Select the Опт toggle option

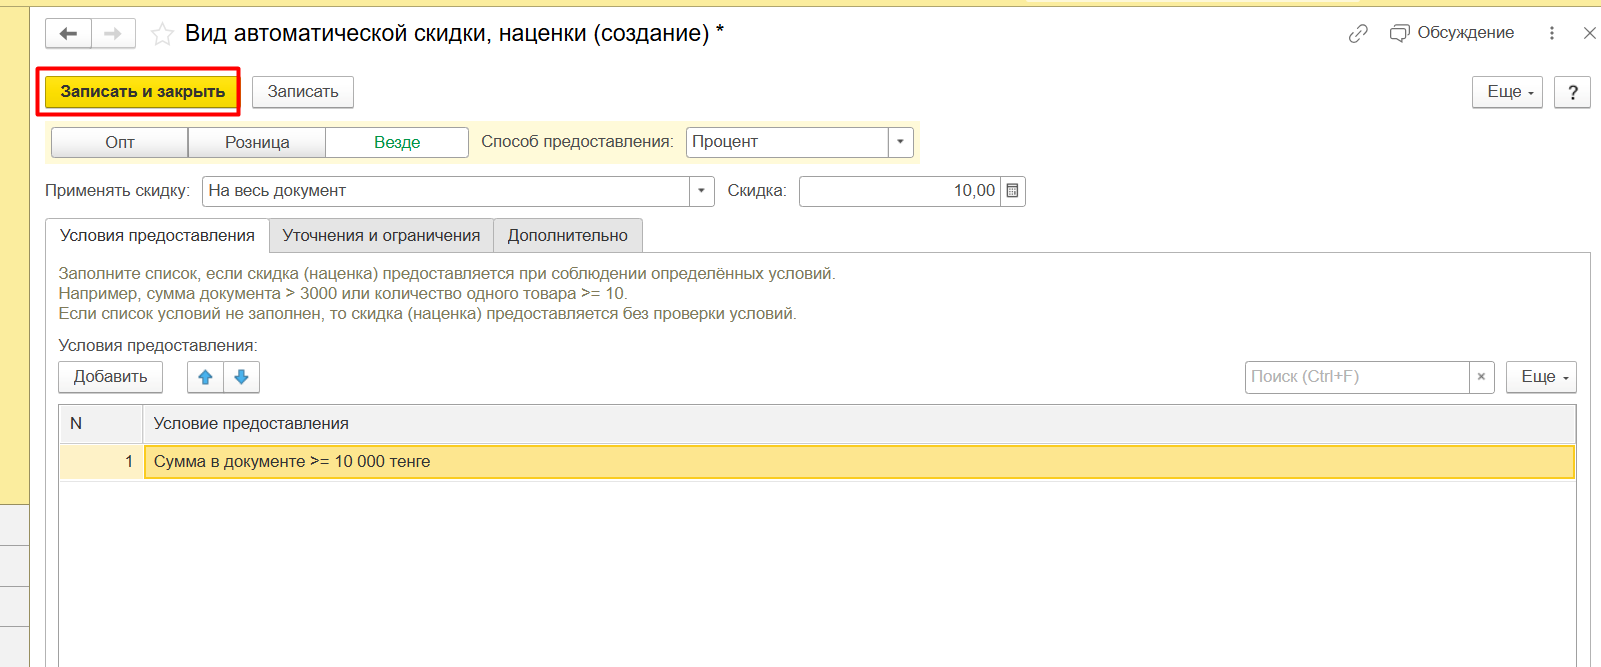pos(120,142)
